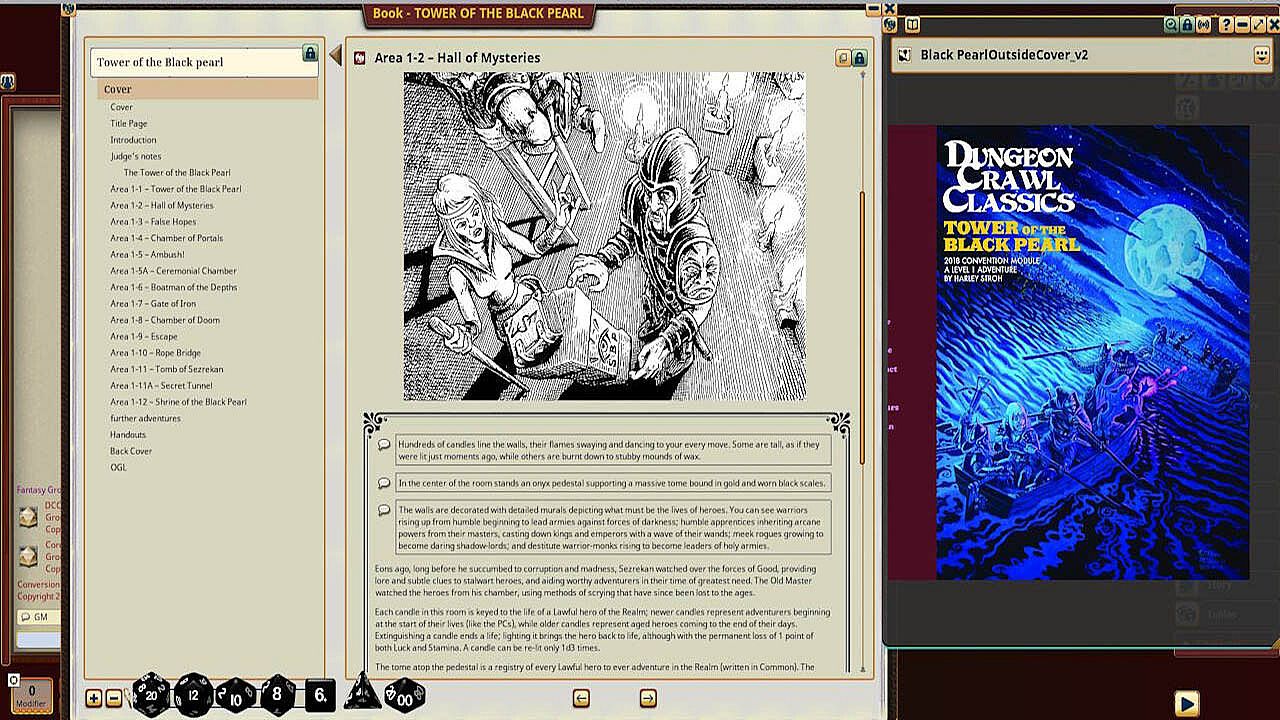The height and width of the screenshot is (720, 1280).
Task: Go to the previous book page
Action: click(x=581, y=698)
